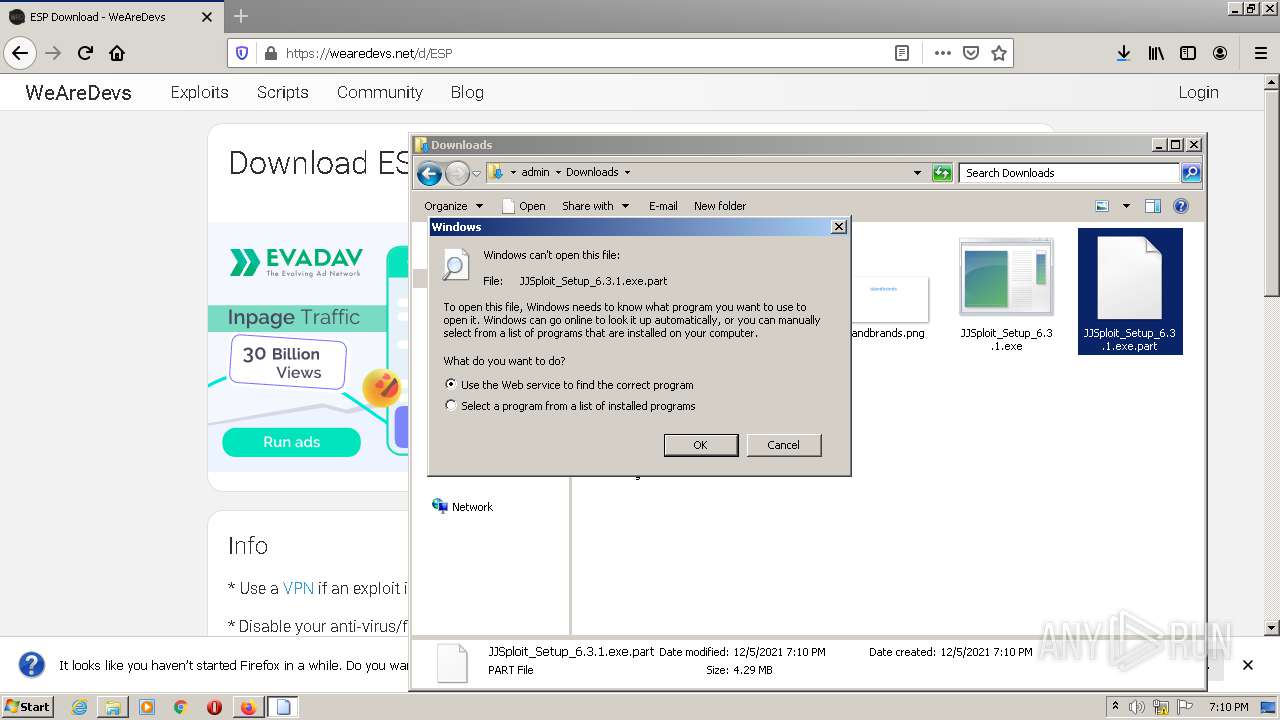
Task: Close the ESP Download tab
Action: pos(207,17)
